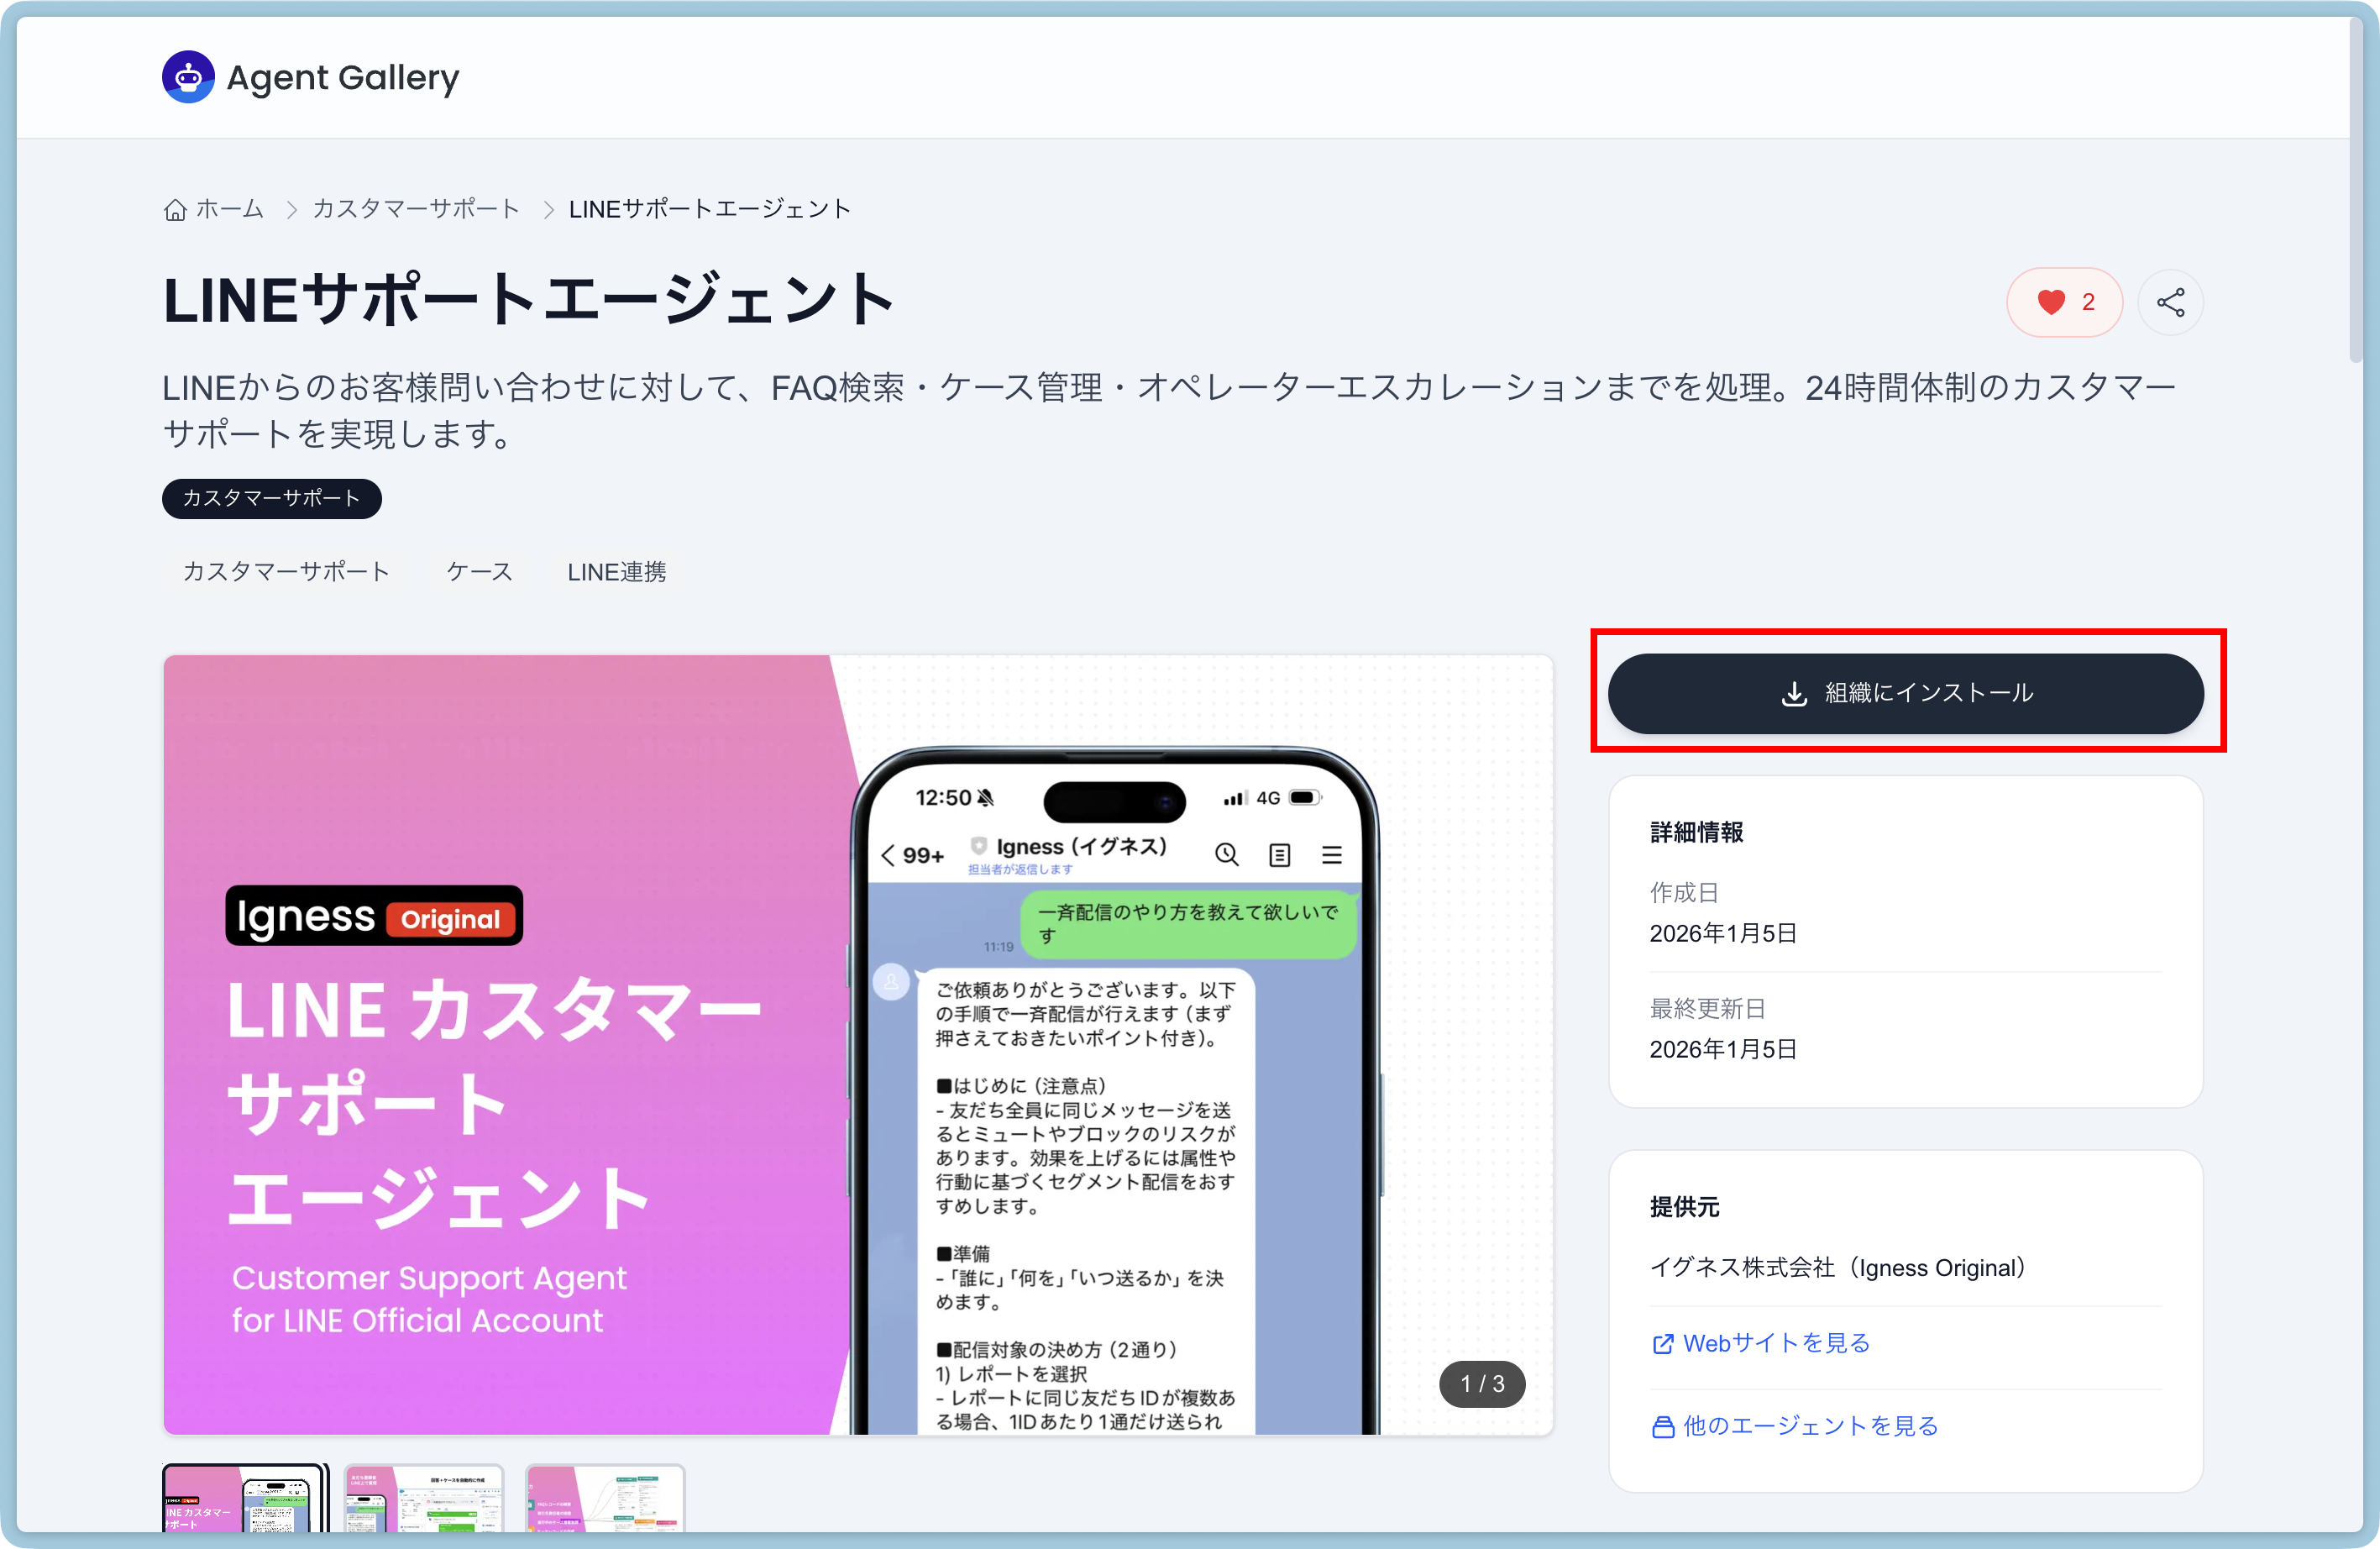This screenshot has height=1549, width=2380.
Task: Select the grey カスタマーサポート tag
Action: click(x=286, y=572)
